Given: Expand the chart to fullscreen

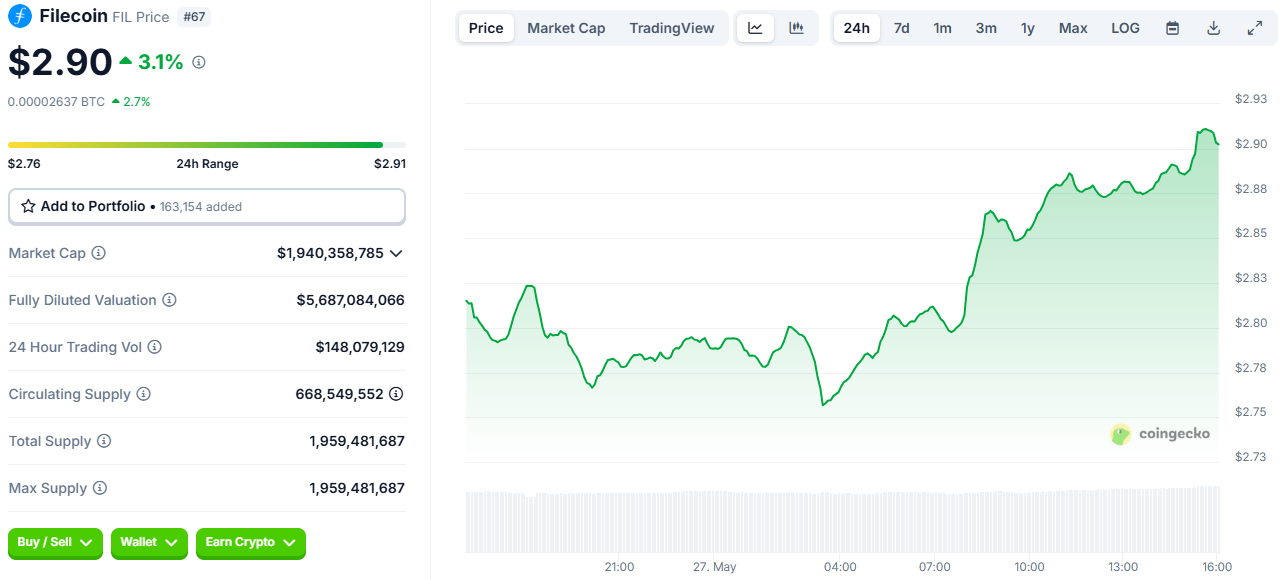Looking at the screenshot, I should click(1255, 28).
